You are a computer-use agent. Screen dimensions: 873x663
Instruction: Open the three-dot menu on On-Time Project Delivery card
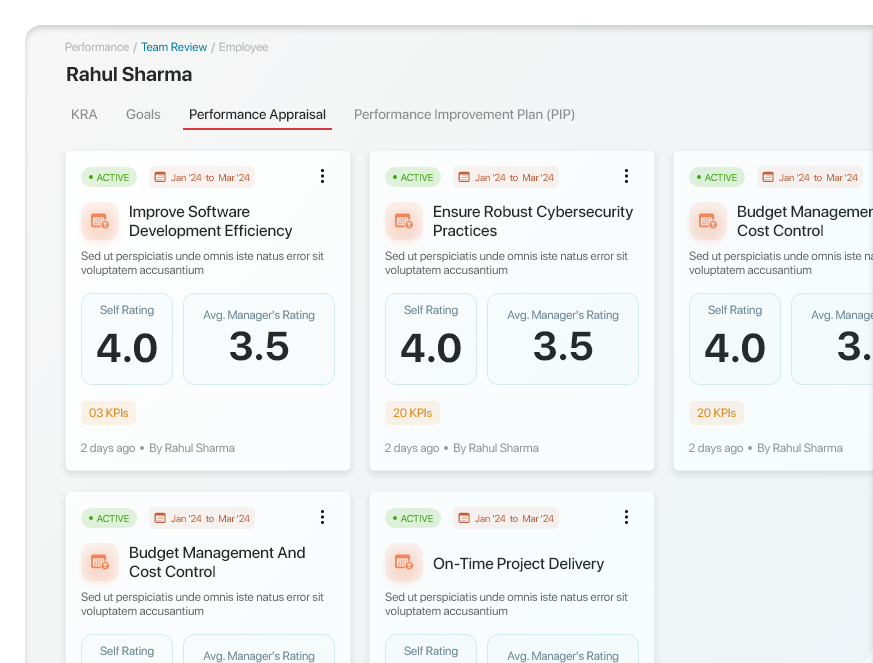(x=626, y=517)
